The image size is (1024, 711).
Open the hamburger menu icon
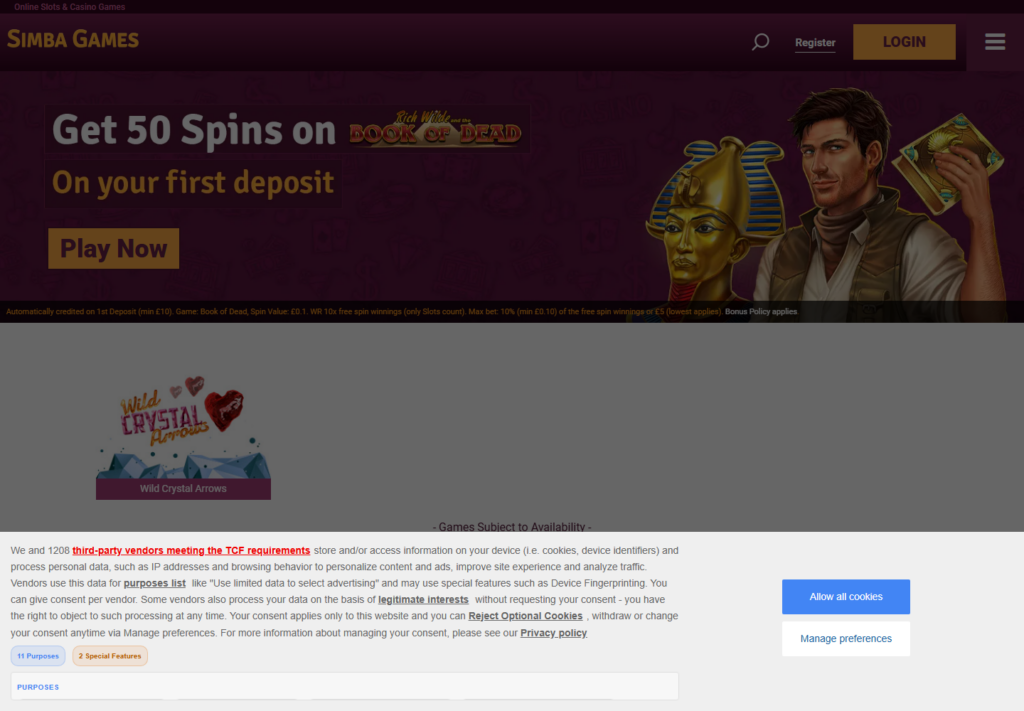pos(995,42)
